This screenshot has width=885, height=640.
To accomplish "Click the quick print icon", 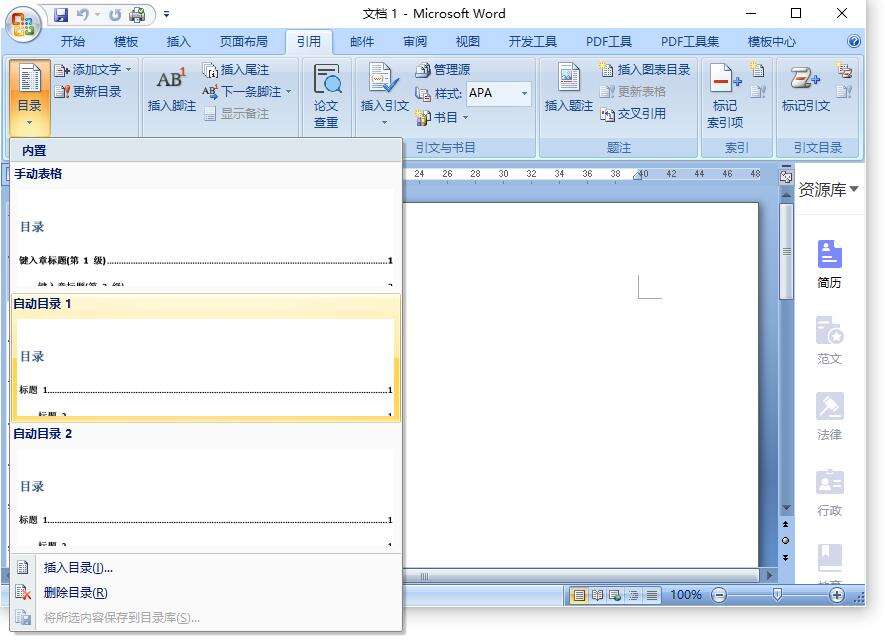I will click(137, 15).
